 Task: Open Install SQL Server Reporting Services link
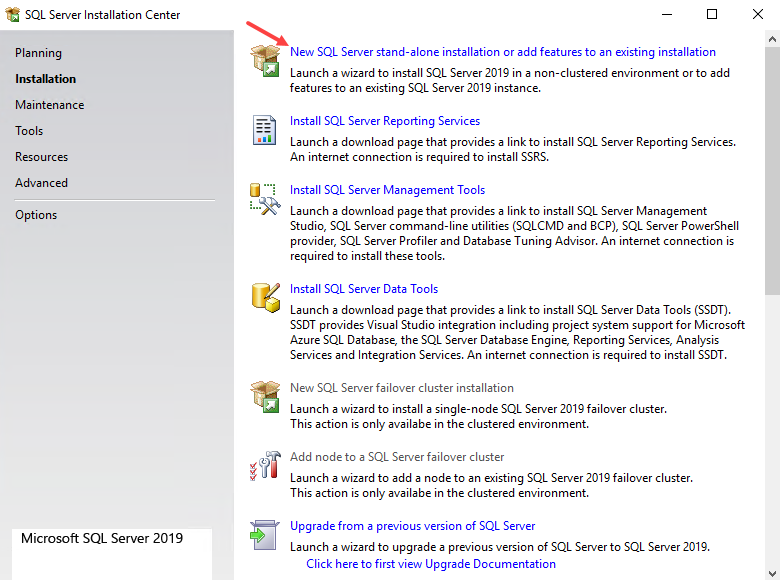point(385,121)
